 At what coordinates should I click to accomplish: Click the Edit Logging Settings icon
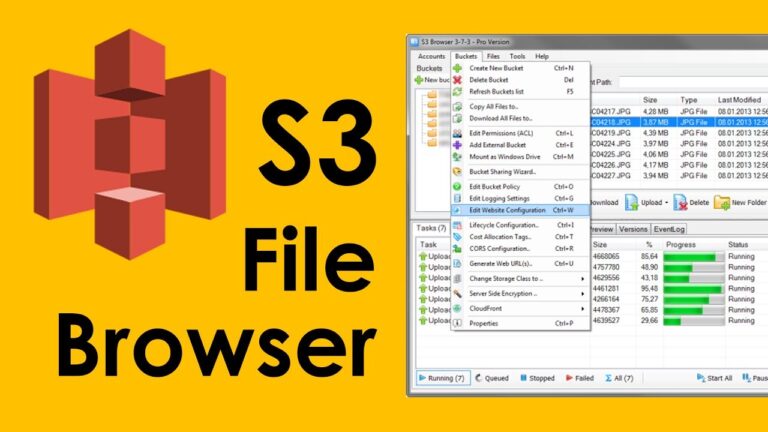(457, 198)
